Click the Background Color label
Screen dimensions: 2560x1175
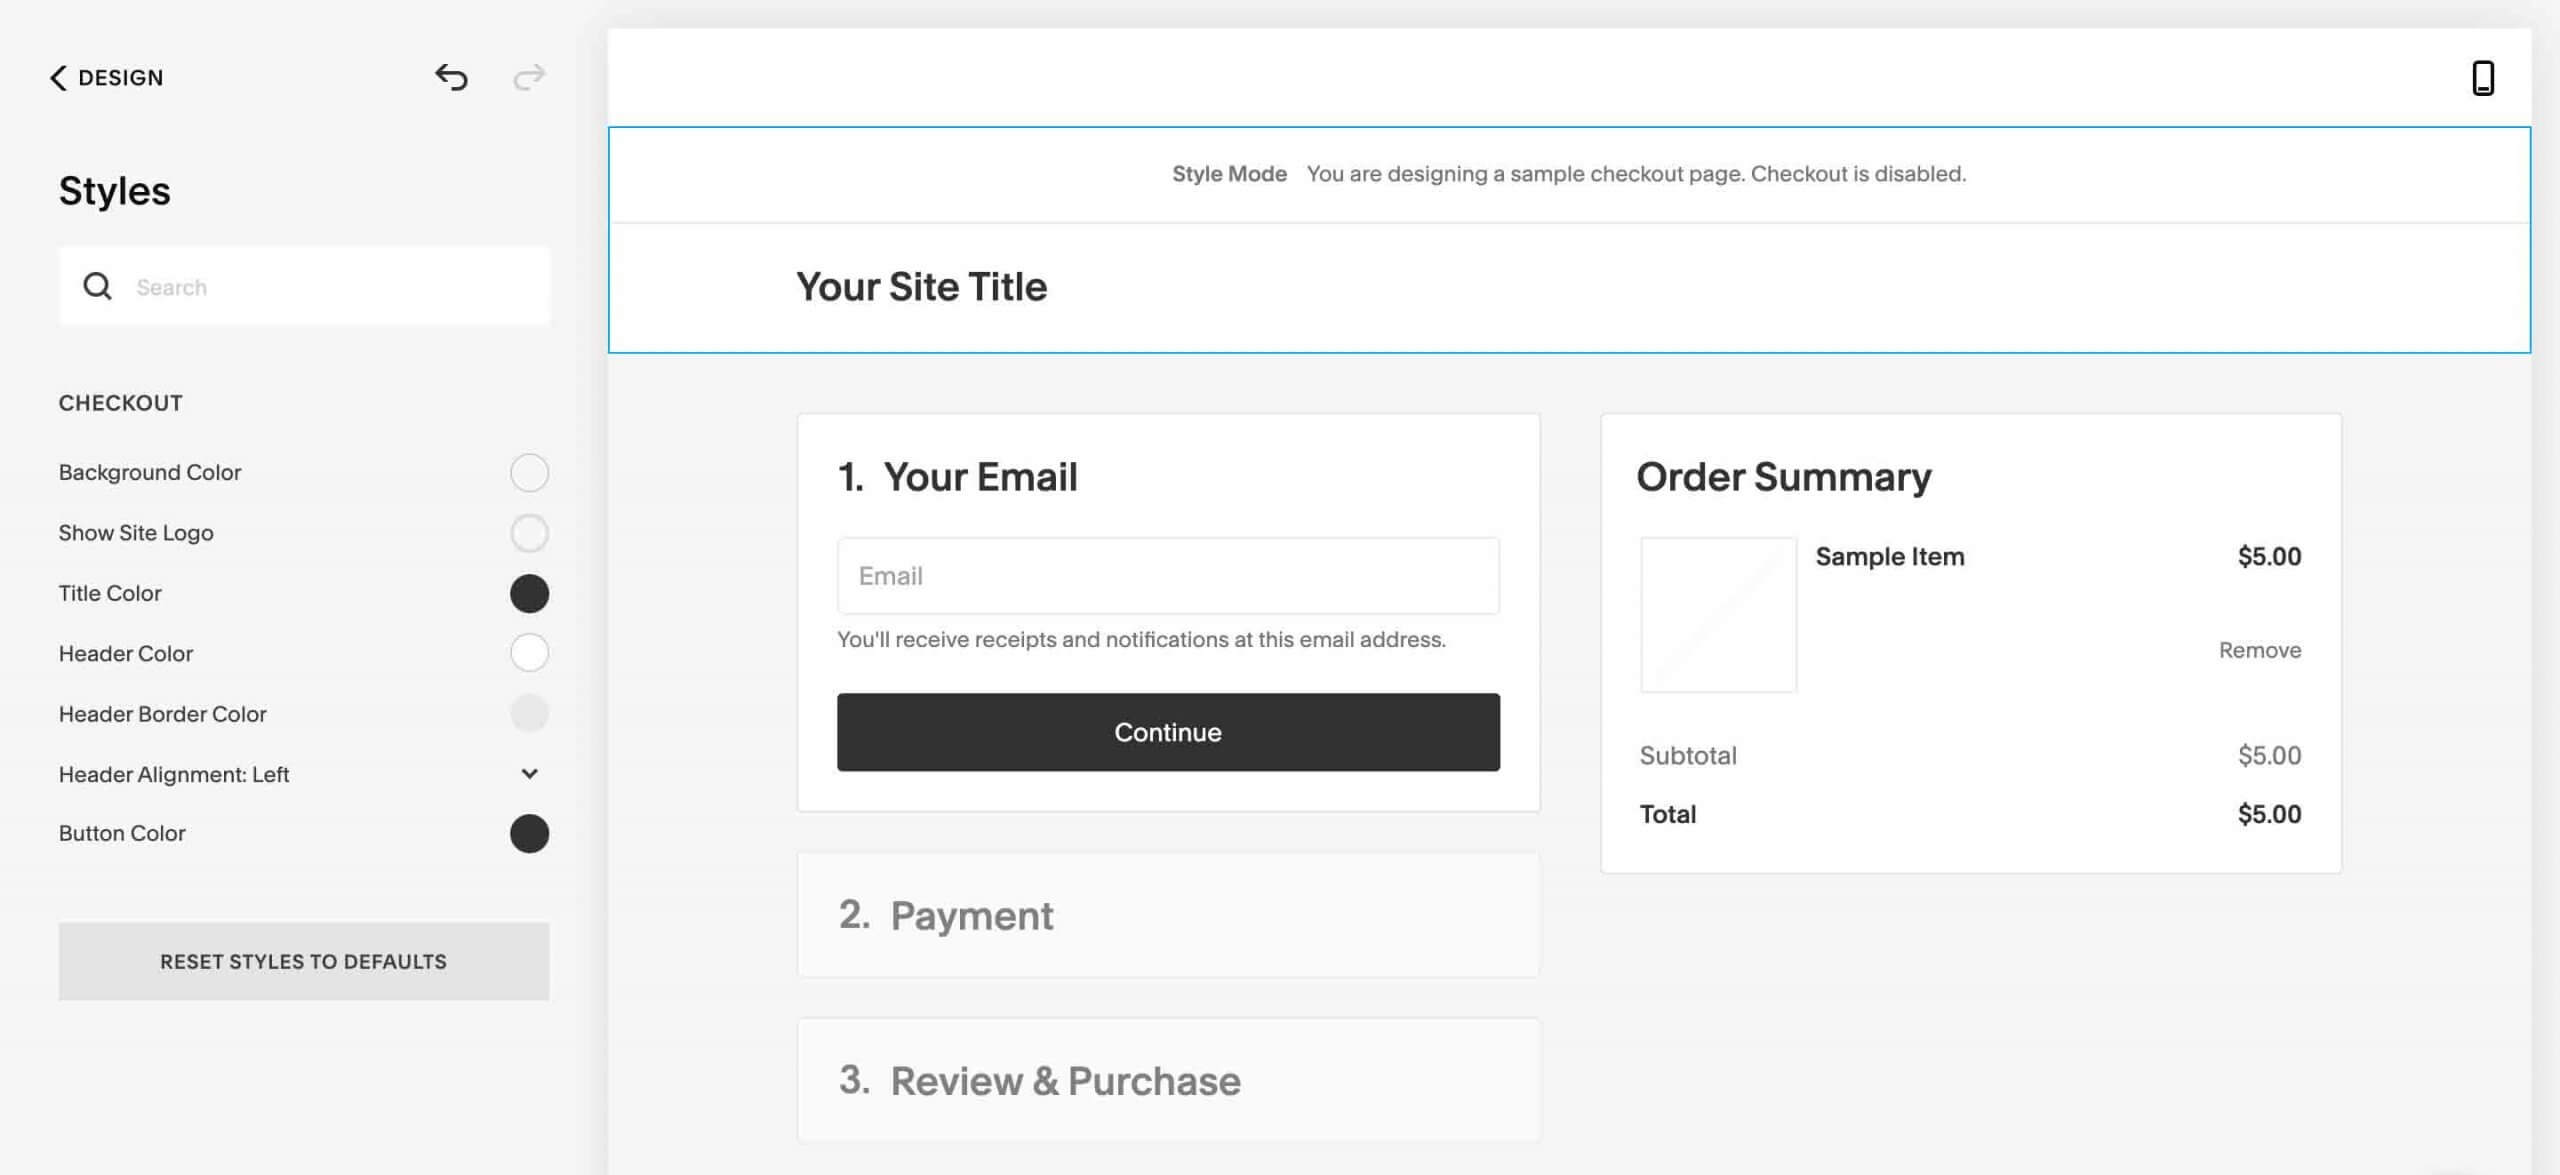(x=150, y=472)
